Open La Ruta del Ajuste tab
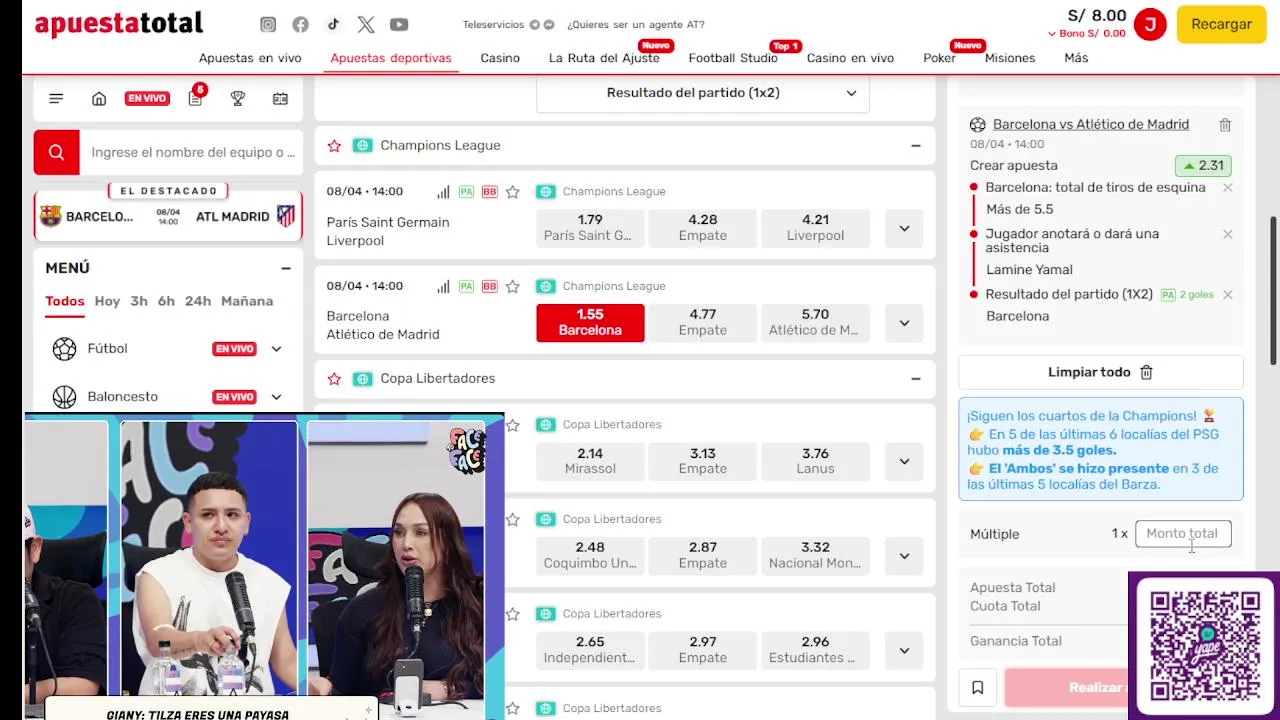 (x=604, y=58)
